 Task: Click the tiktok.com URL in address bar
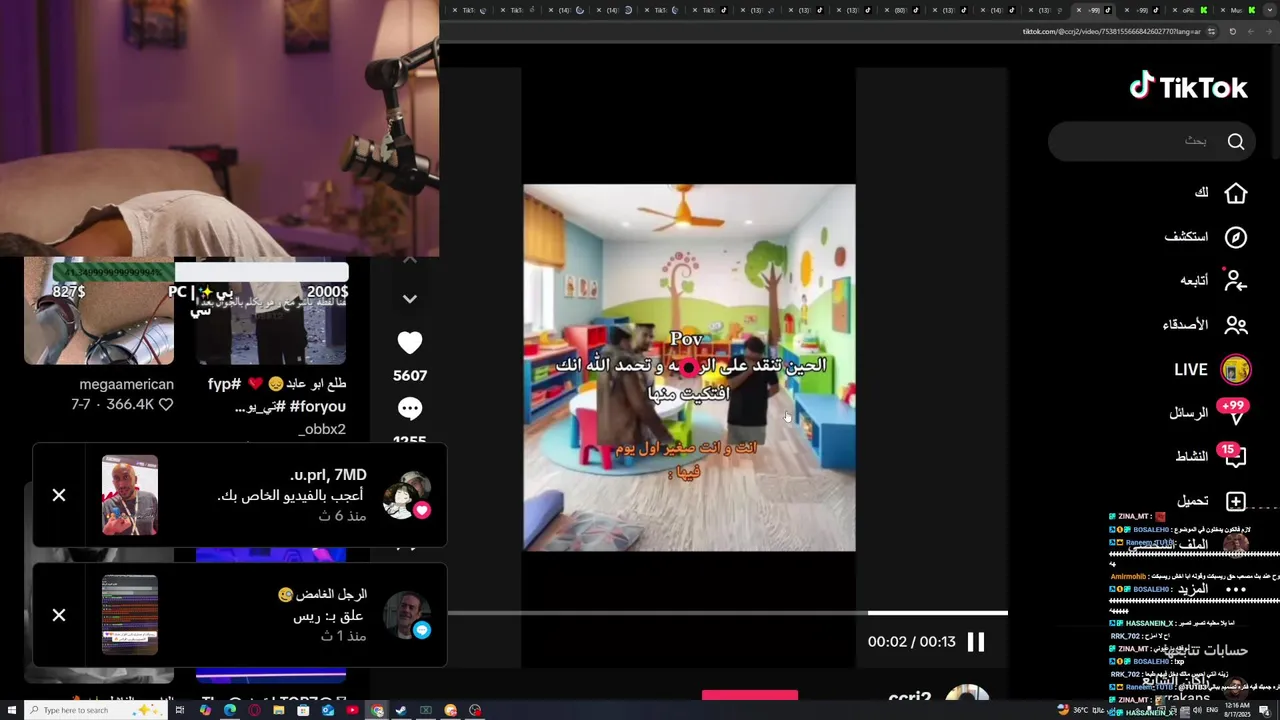1111,32
